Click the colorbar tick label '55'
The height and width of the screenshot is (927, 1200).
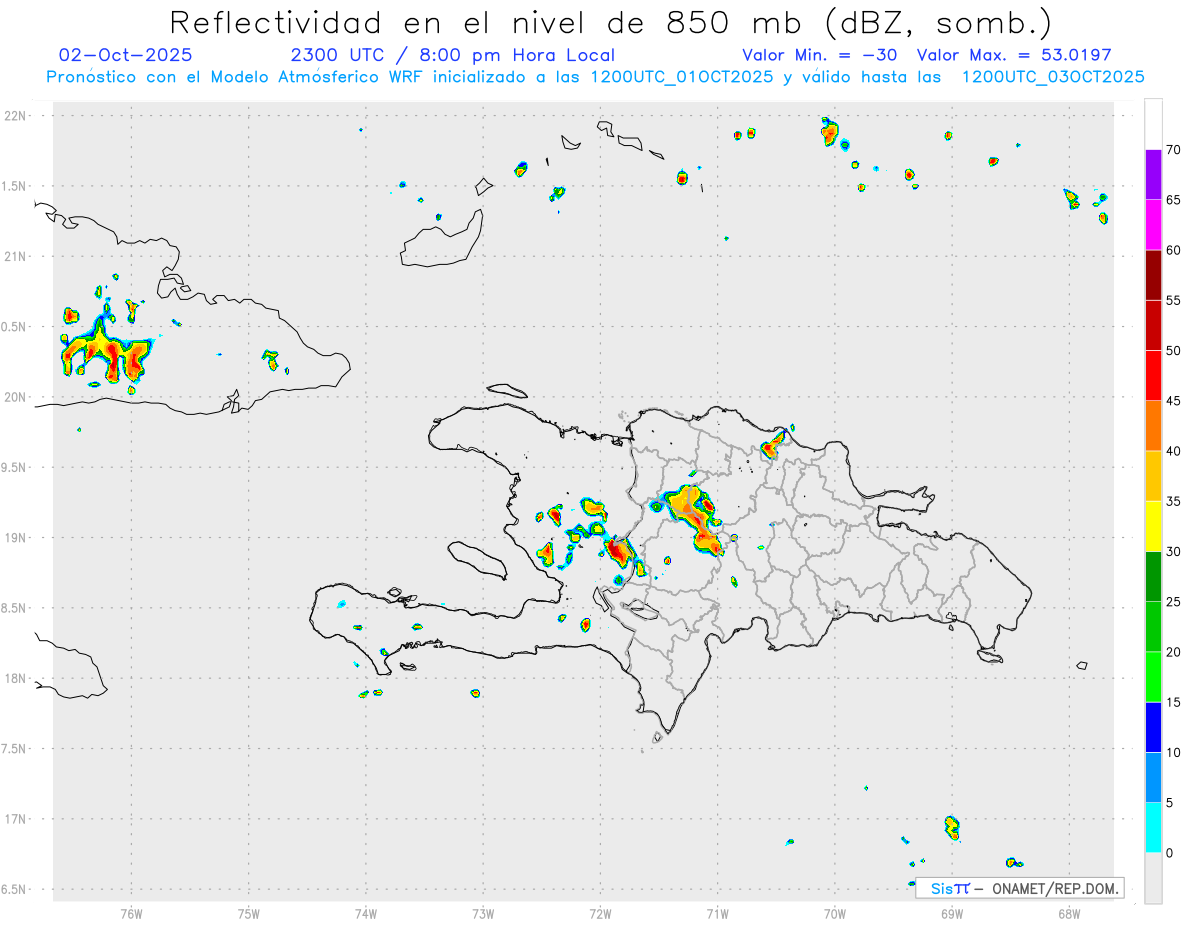tap(1173, 300)
